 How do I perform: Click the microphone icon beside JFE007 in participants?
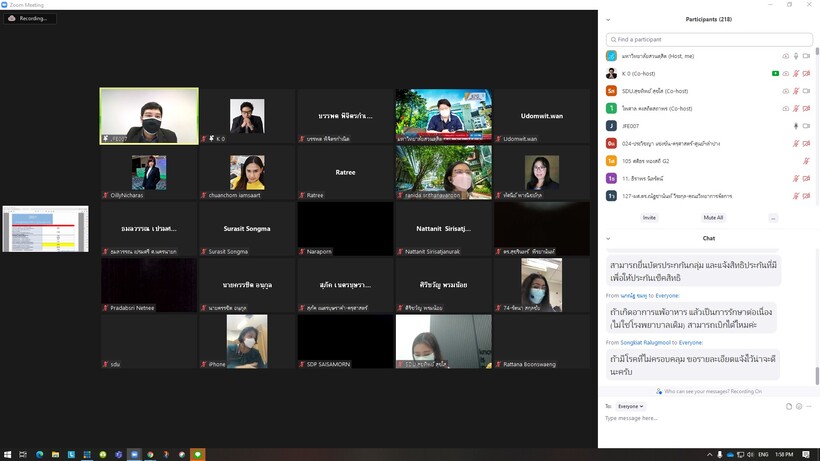[796, 126]
